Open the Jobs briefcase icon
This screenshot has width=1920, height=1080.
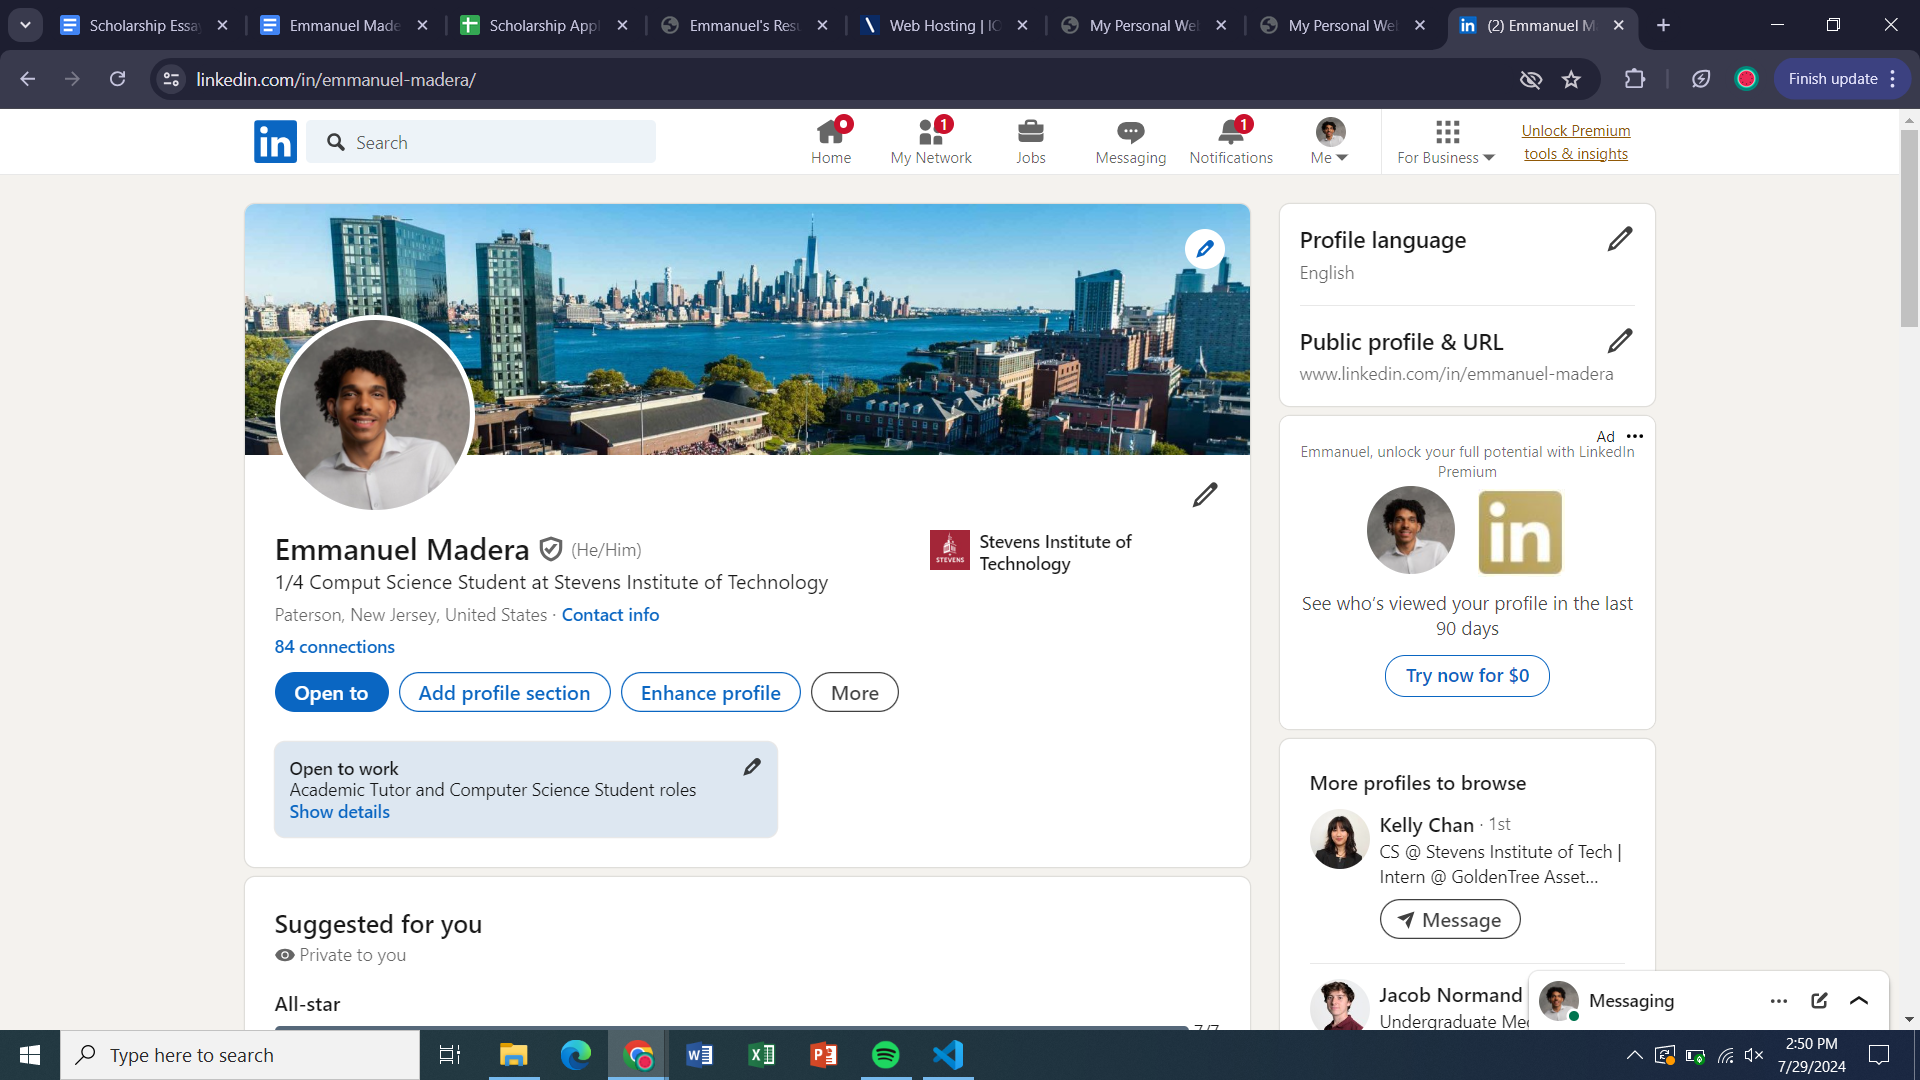click(1030, 142)
